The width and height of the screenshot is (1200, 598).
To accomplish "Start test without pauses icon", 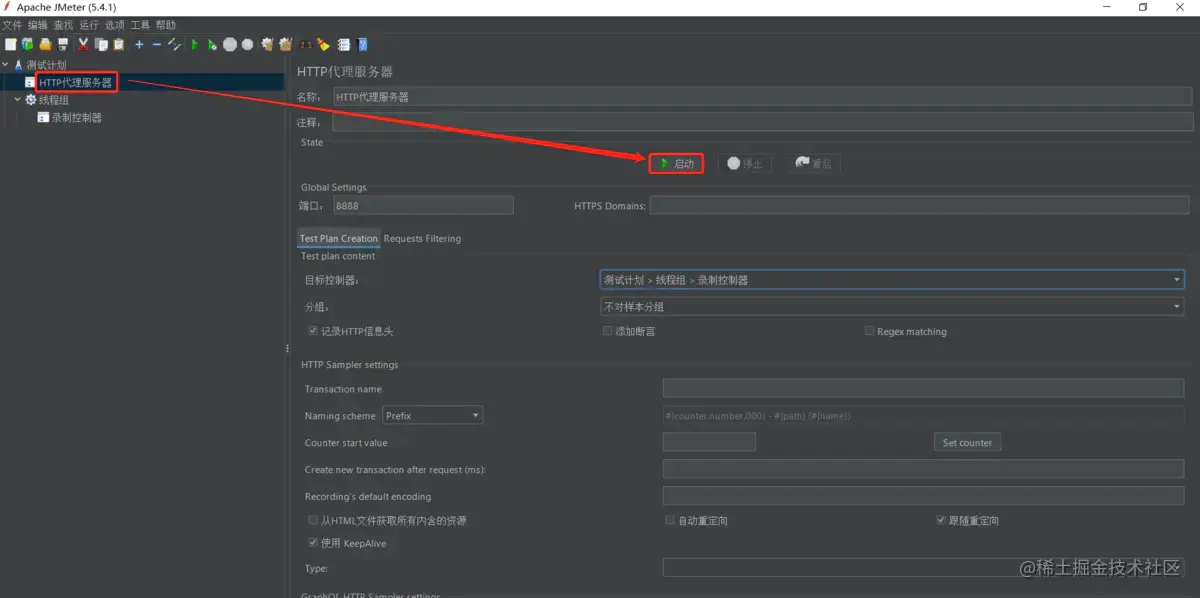I will (212, 44).
